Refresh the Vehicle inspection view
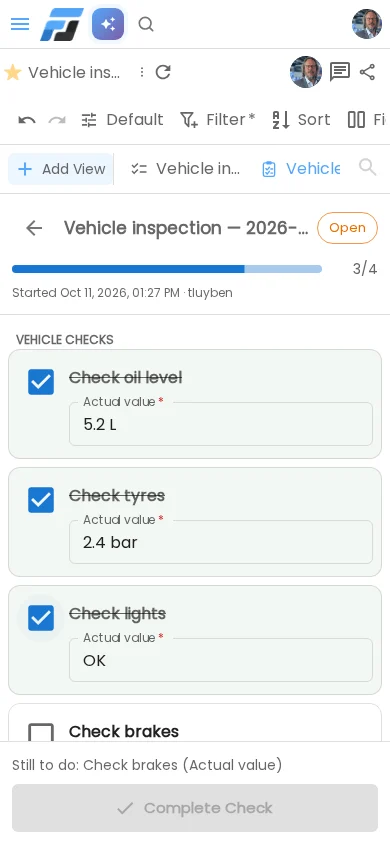Screen dimensions: 390x844 [163, 72]
